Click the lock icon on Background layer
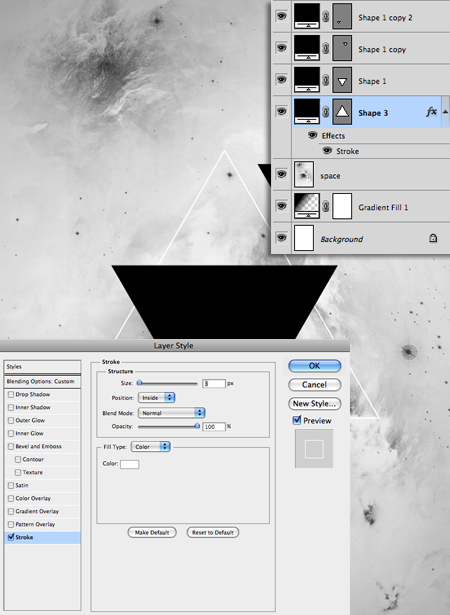Image resolution: width=450 pixels, height=615 pixels. coord(433,238)
